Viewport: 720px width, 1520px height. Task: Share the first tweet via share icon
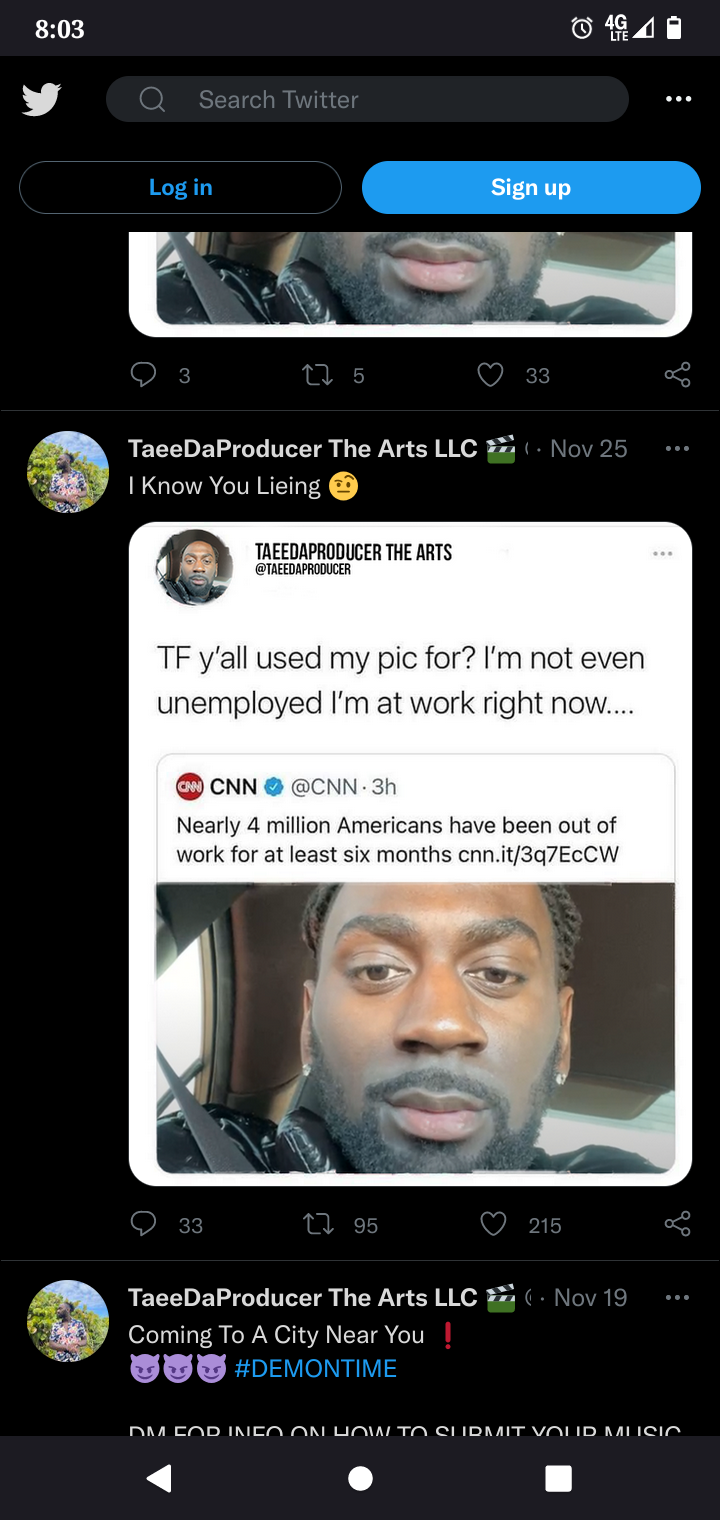coord(677,375)
